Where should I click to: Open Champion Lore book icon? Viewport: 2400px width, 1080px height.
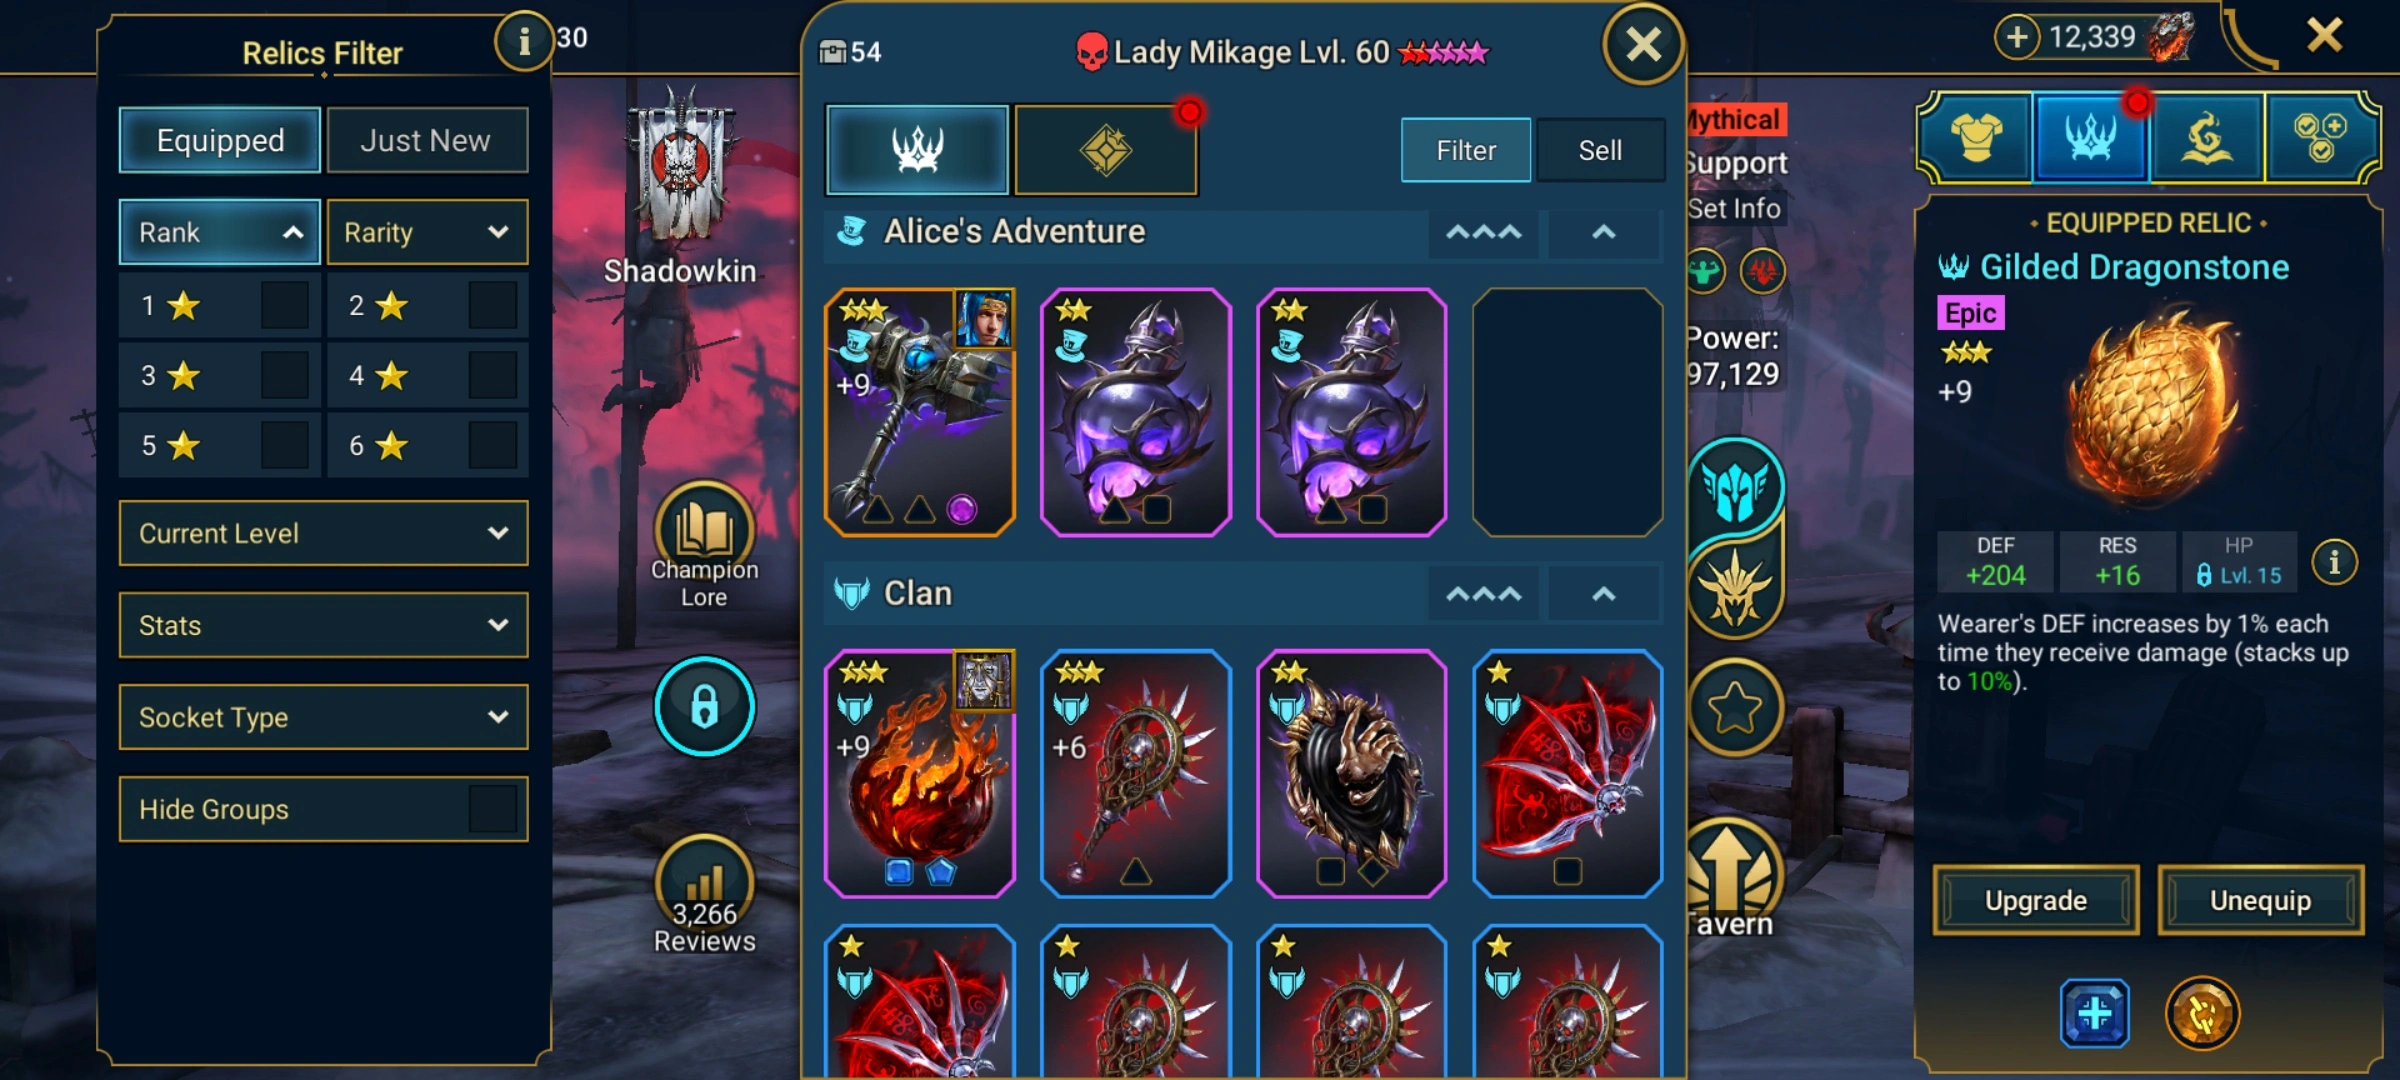tap(704, 529)
